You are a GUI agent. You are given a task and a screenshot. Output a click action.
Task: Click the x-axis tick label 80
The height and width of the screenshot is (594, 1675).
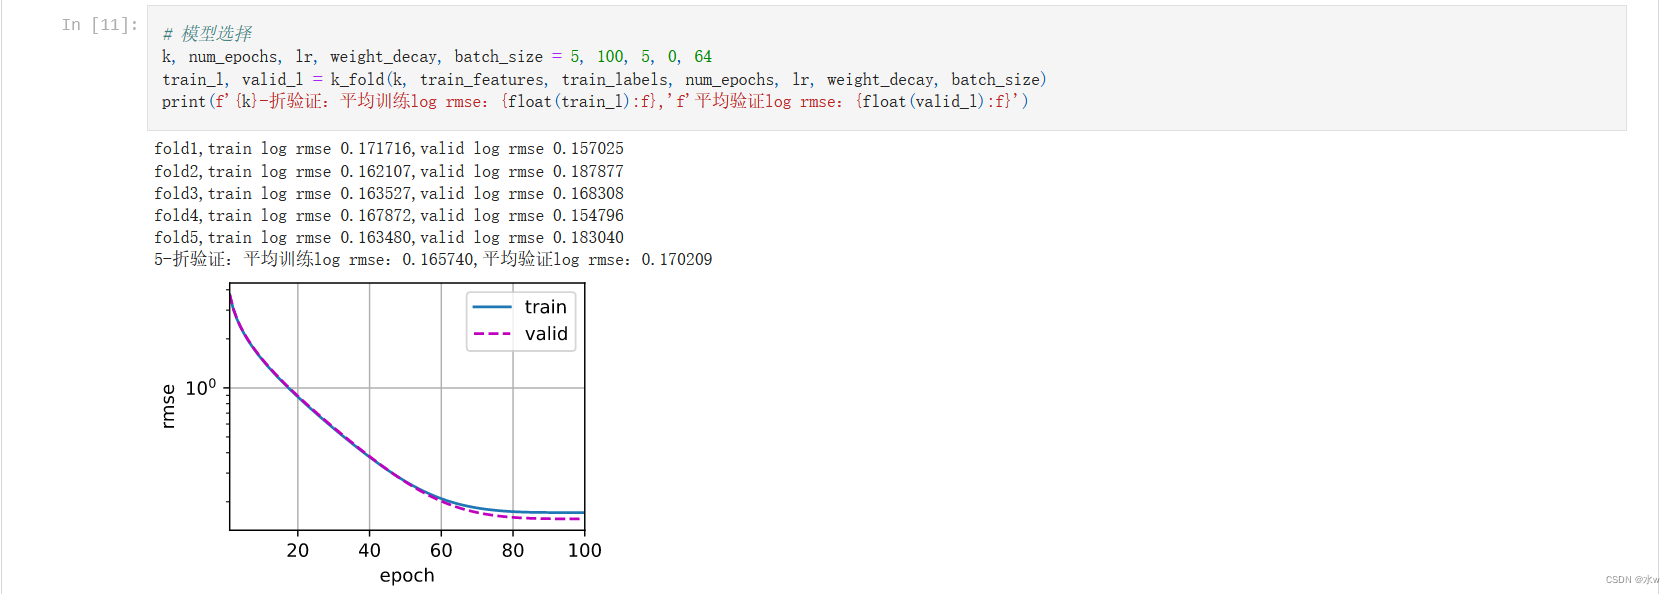click(513, 550)
